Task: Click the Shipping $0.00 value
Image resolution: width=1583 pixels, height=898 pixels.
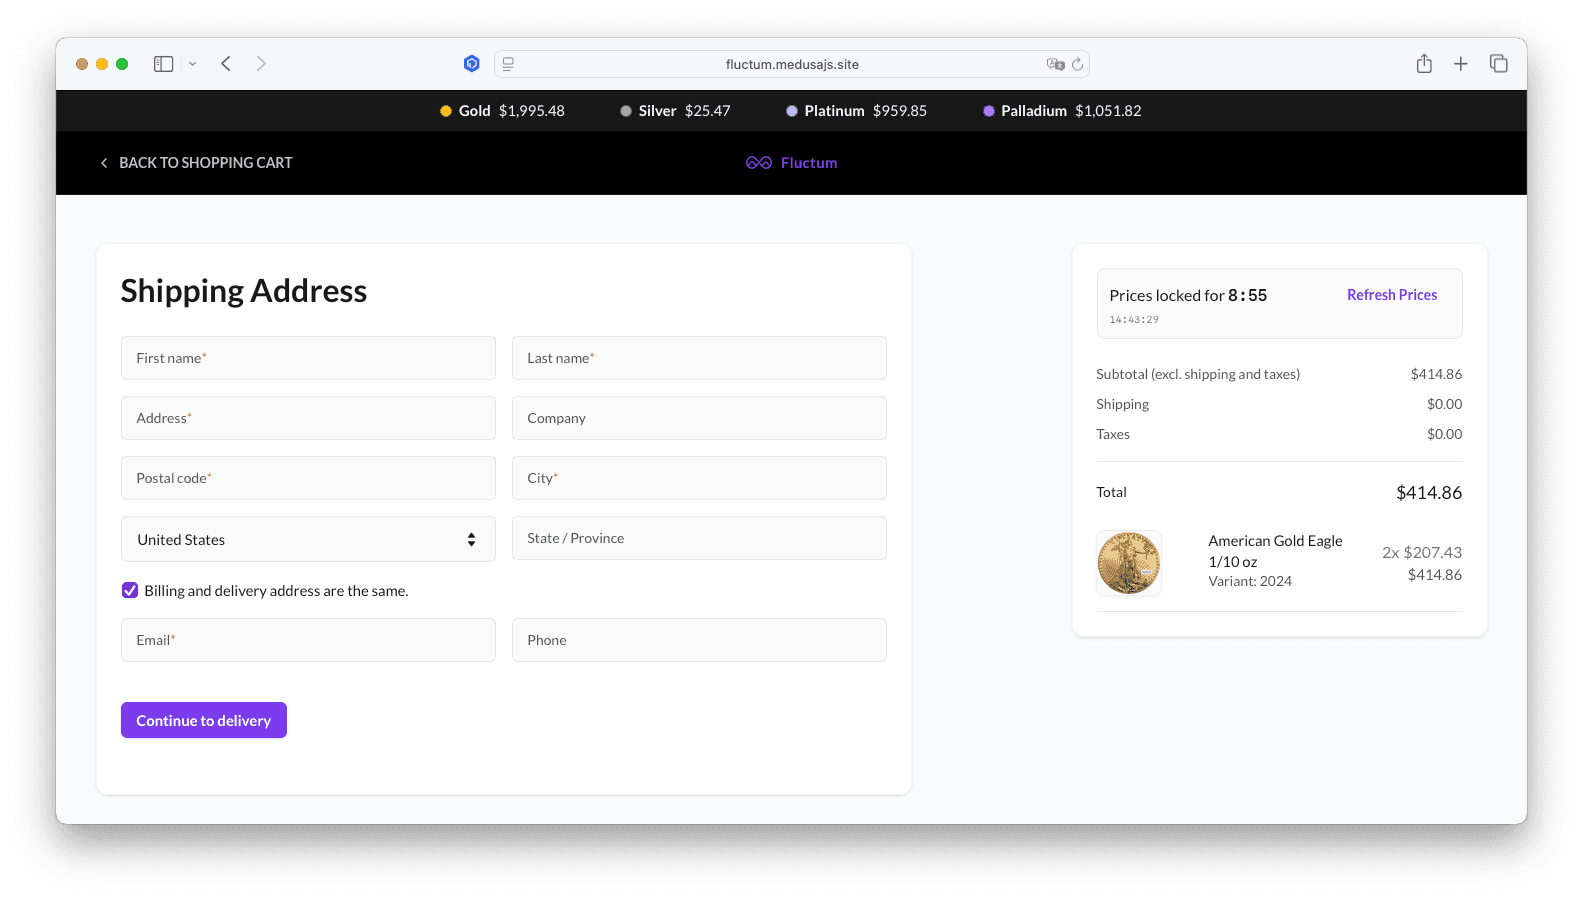Action: (1444, 404)
